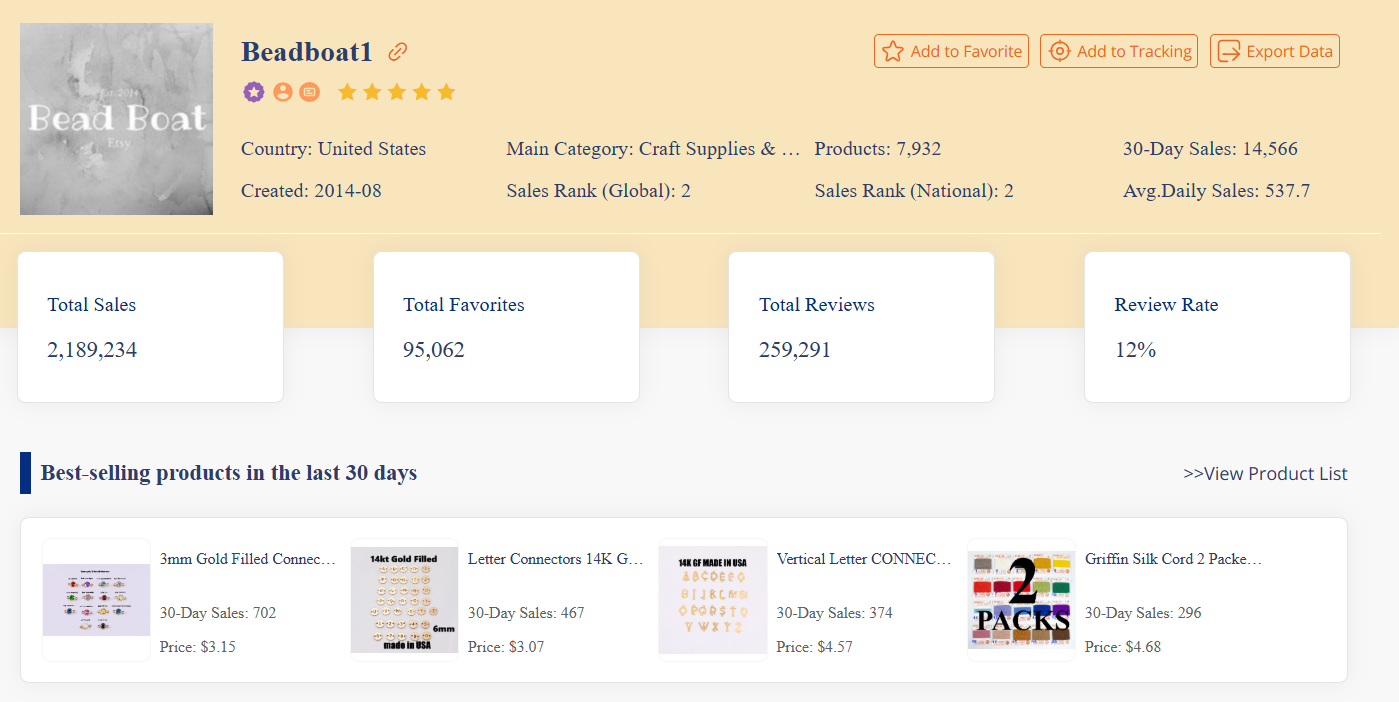Click the Bead Boat shop logo

coord(116,118)
